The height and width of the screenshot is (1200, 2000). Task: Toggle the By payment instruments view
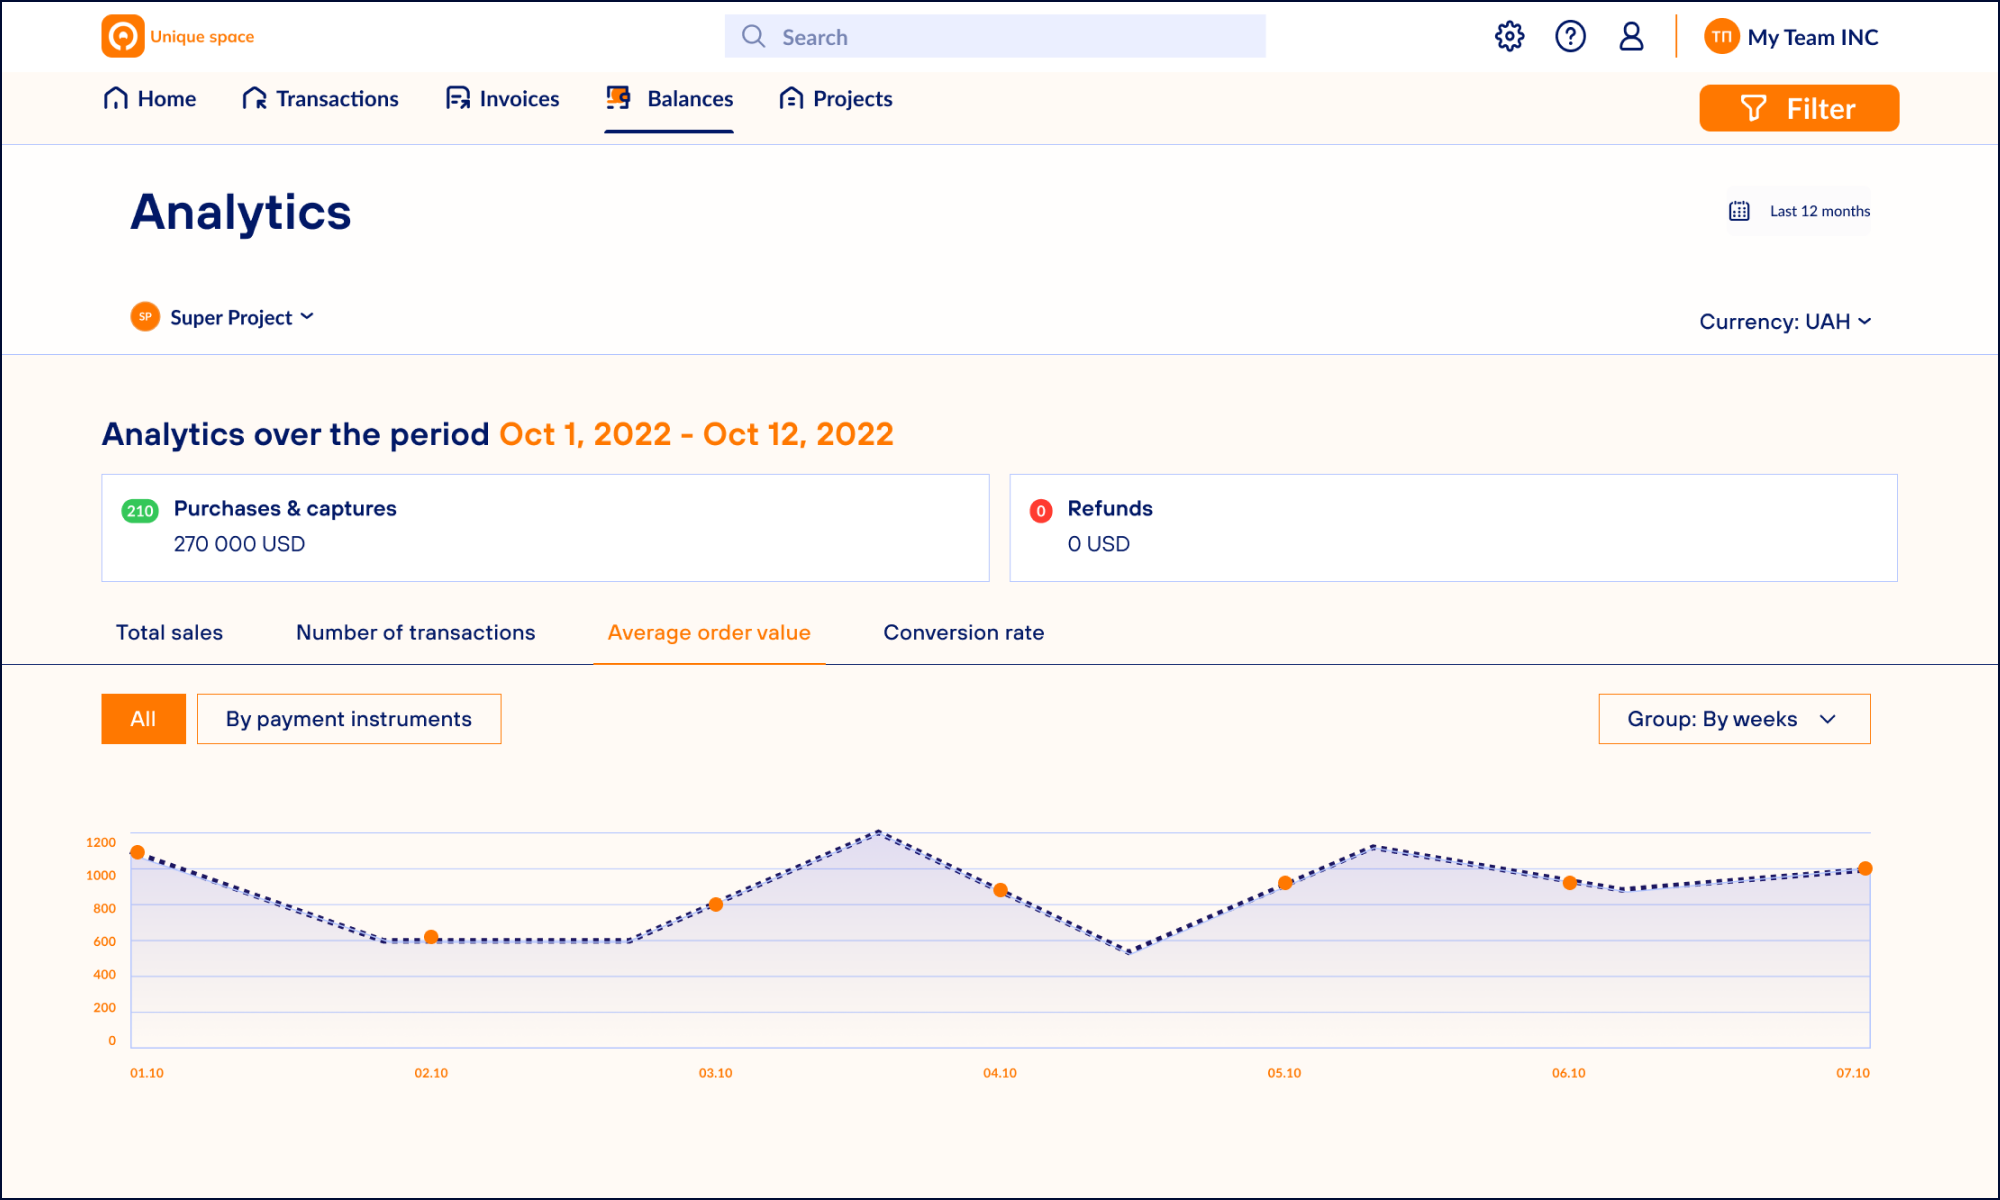[347, 717]
